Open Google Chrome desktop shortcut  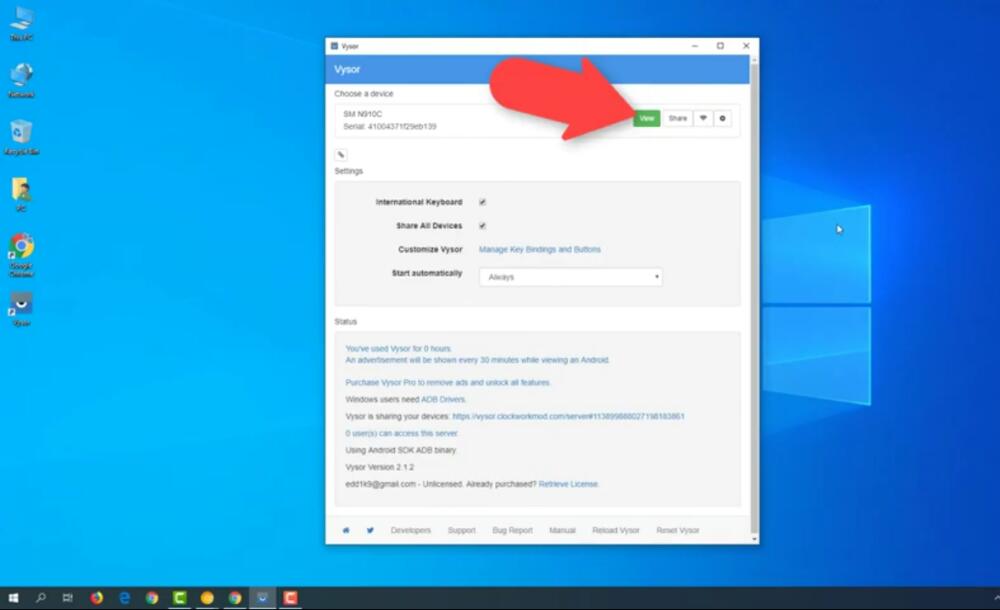tap(21, 255)
